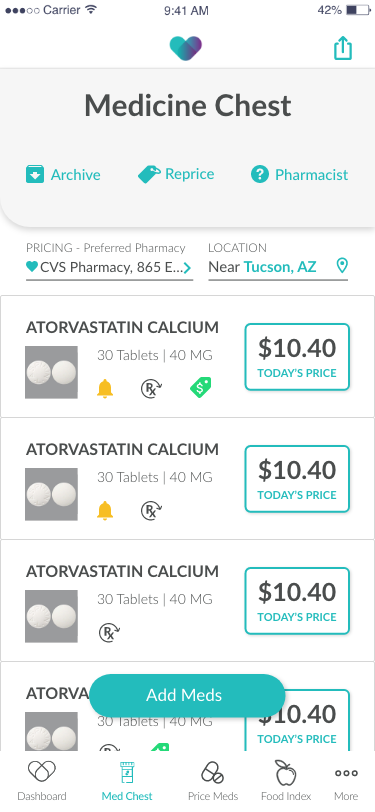Tap refill Rx icon on first medication
This screenshot has width=375, height=812.
point(152,388)
